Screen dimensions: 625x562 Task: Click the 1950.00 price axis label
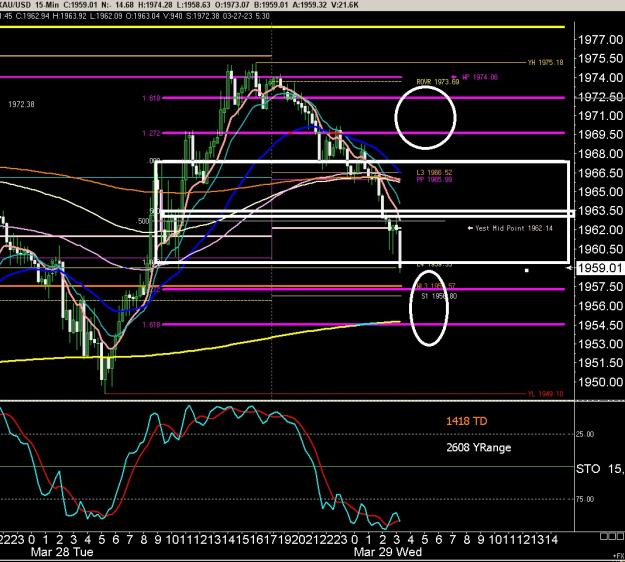600,382
